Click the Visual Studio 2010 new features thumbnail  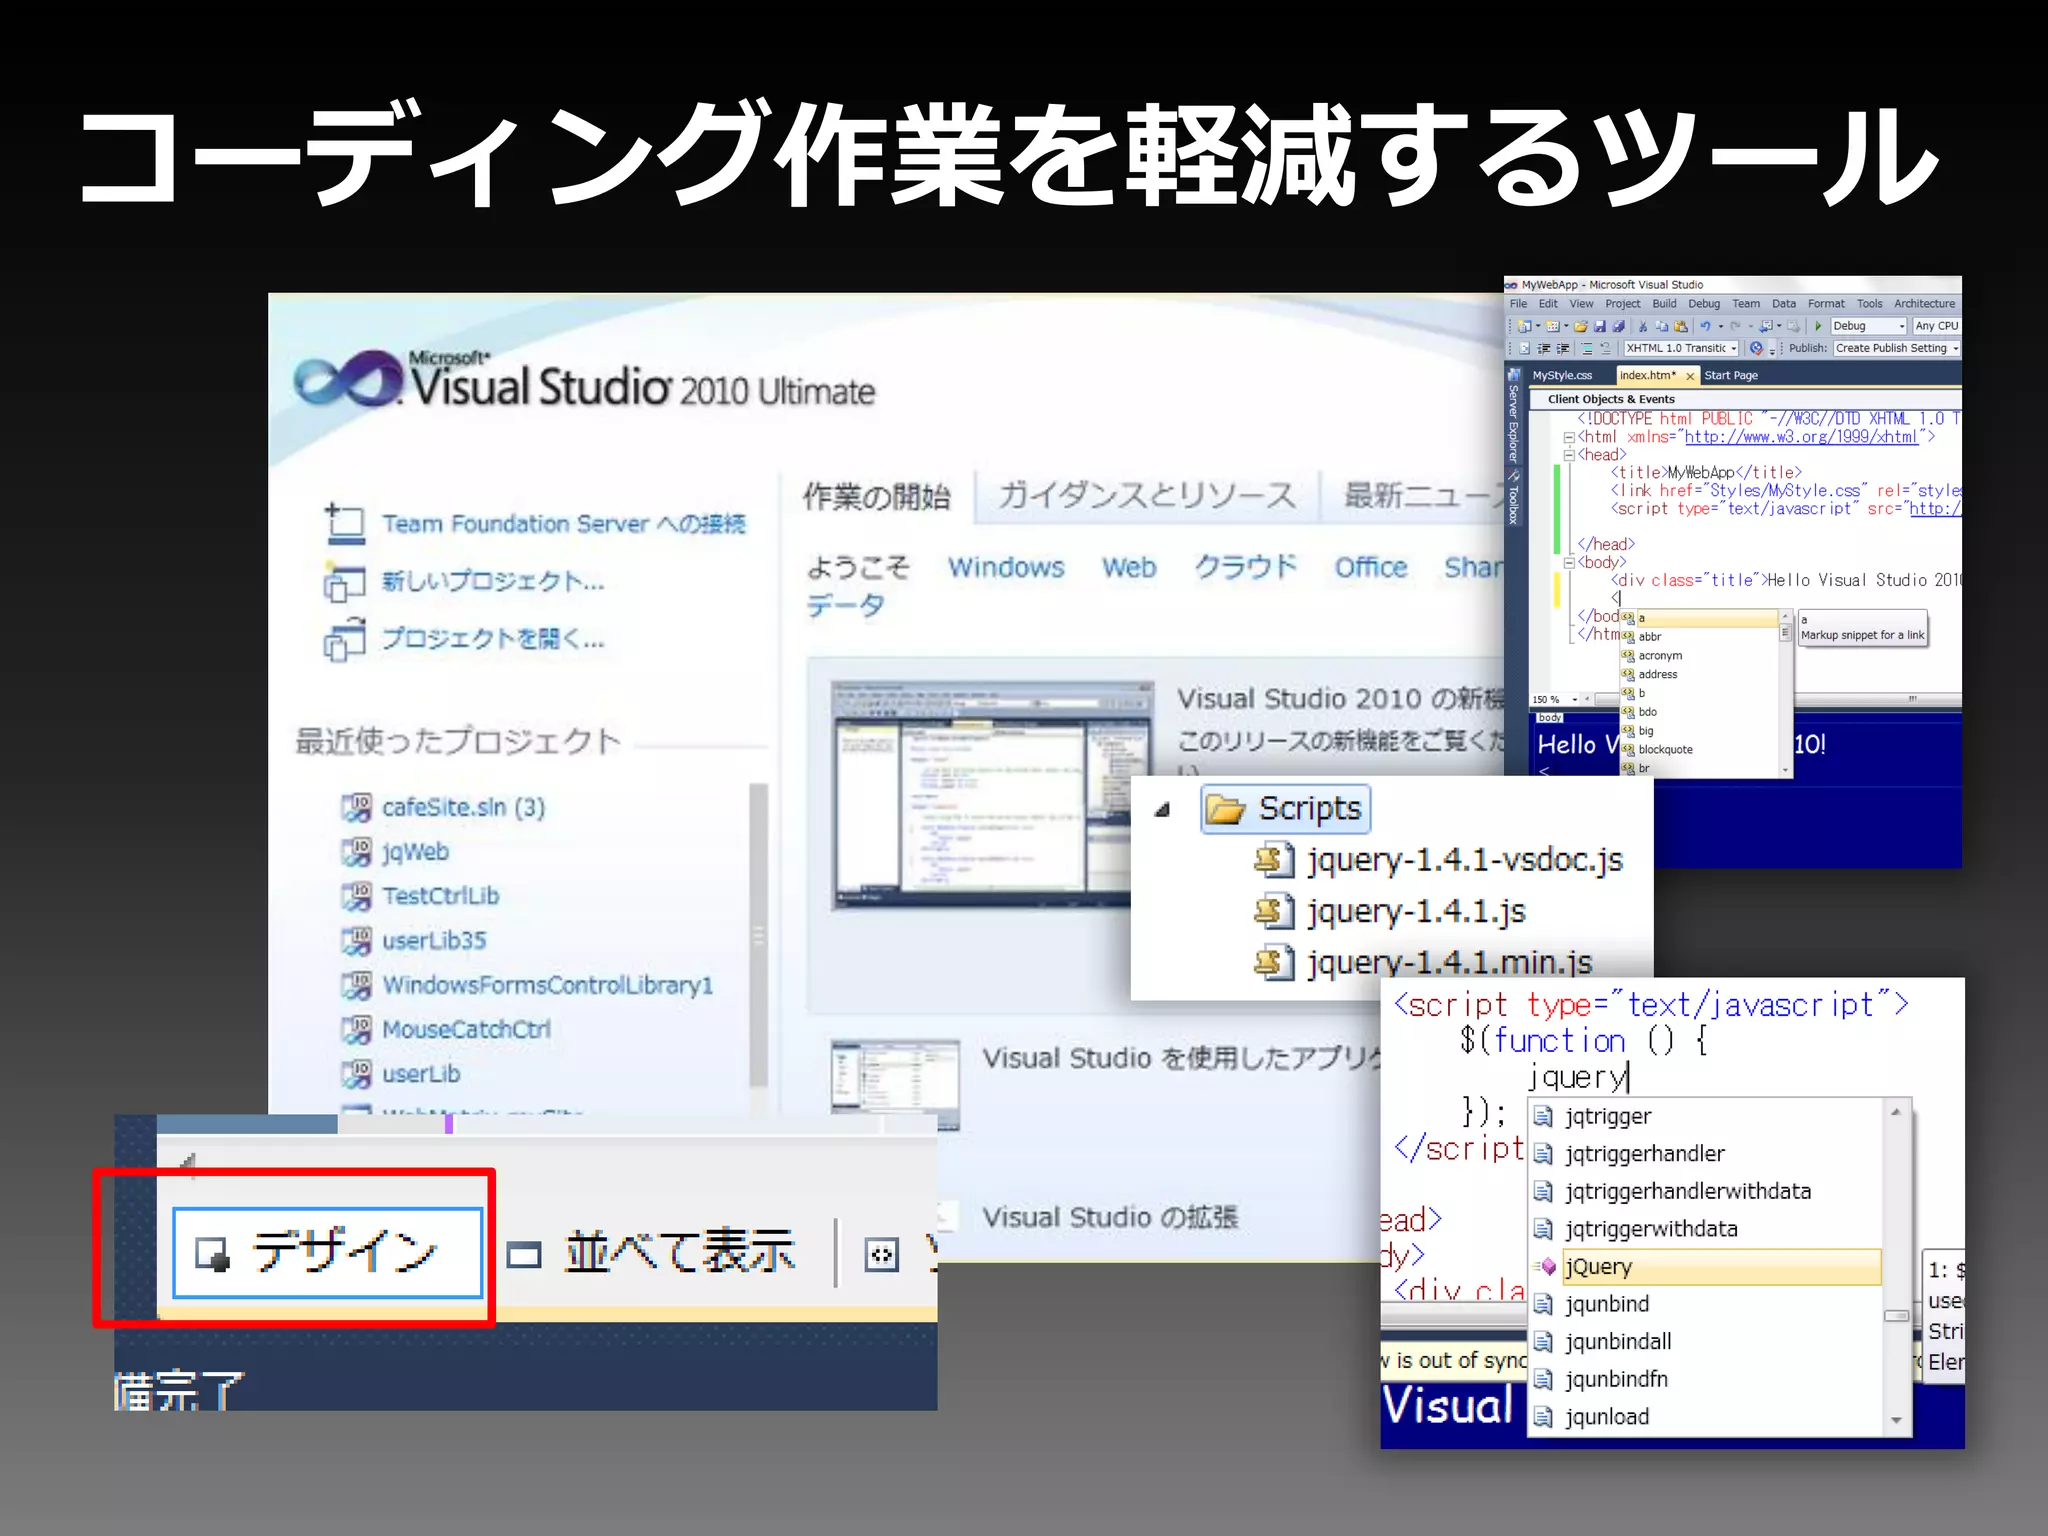click(x=992, y=796)
